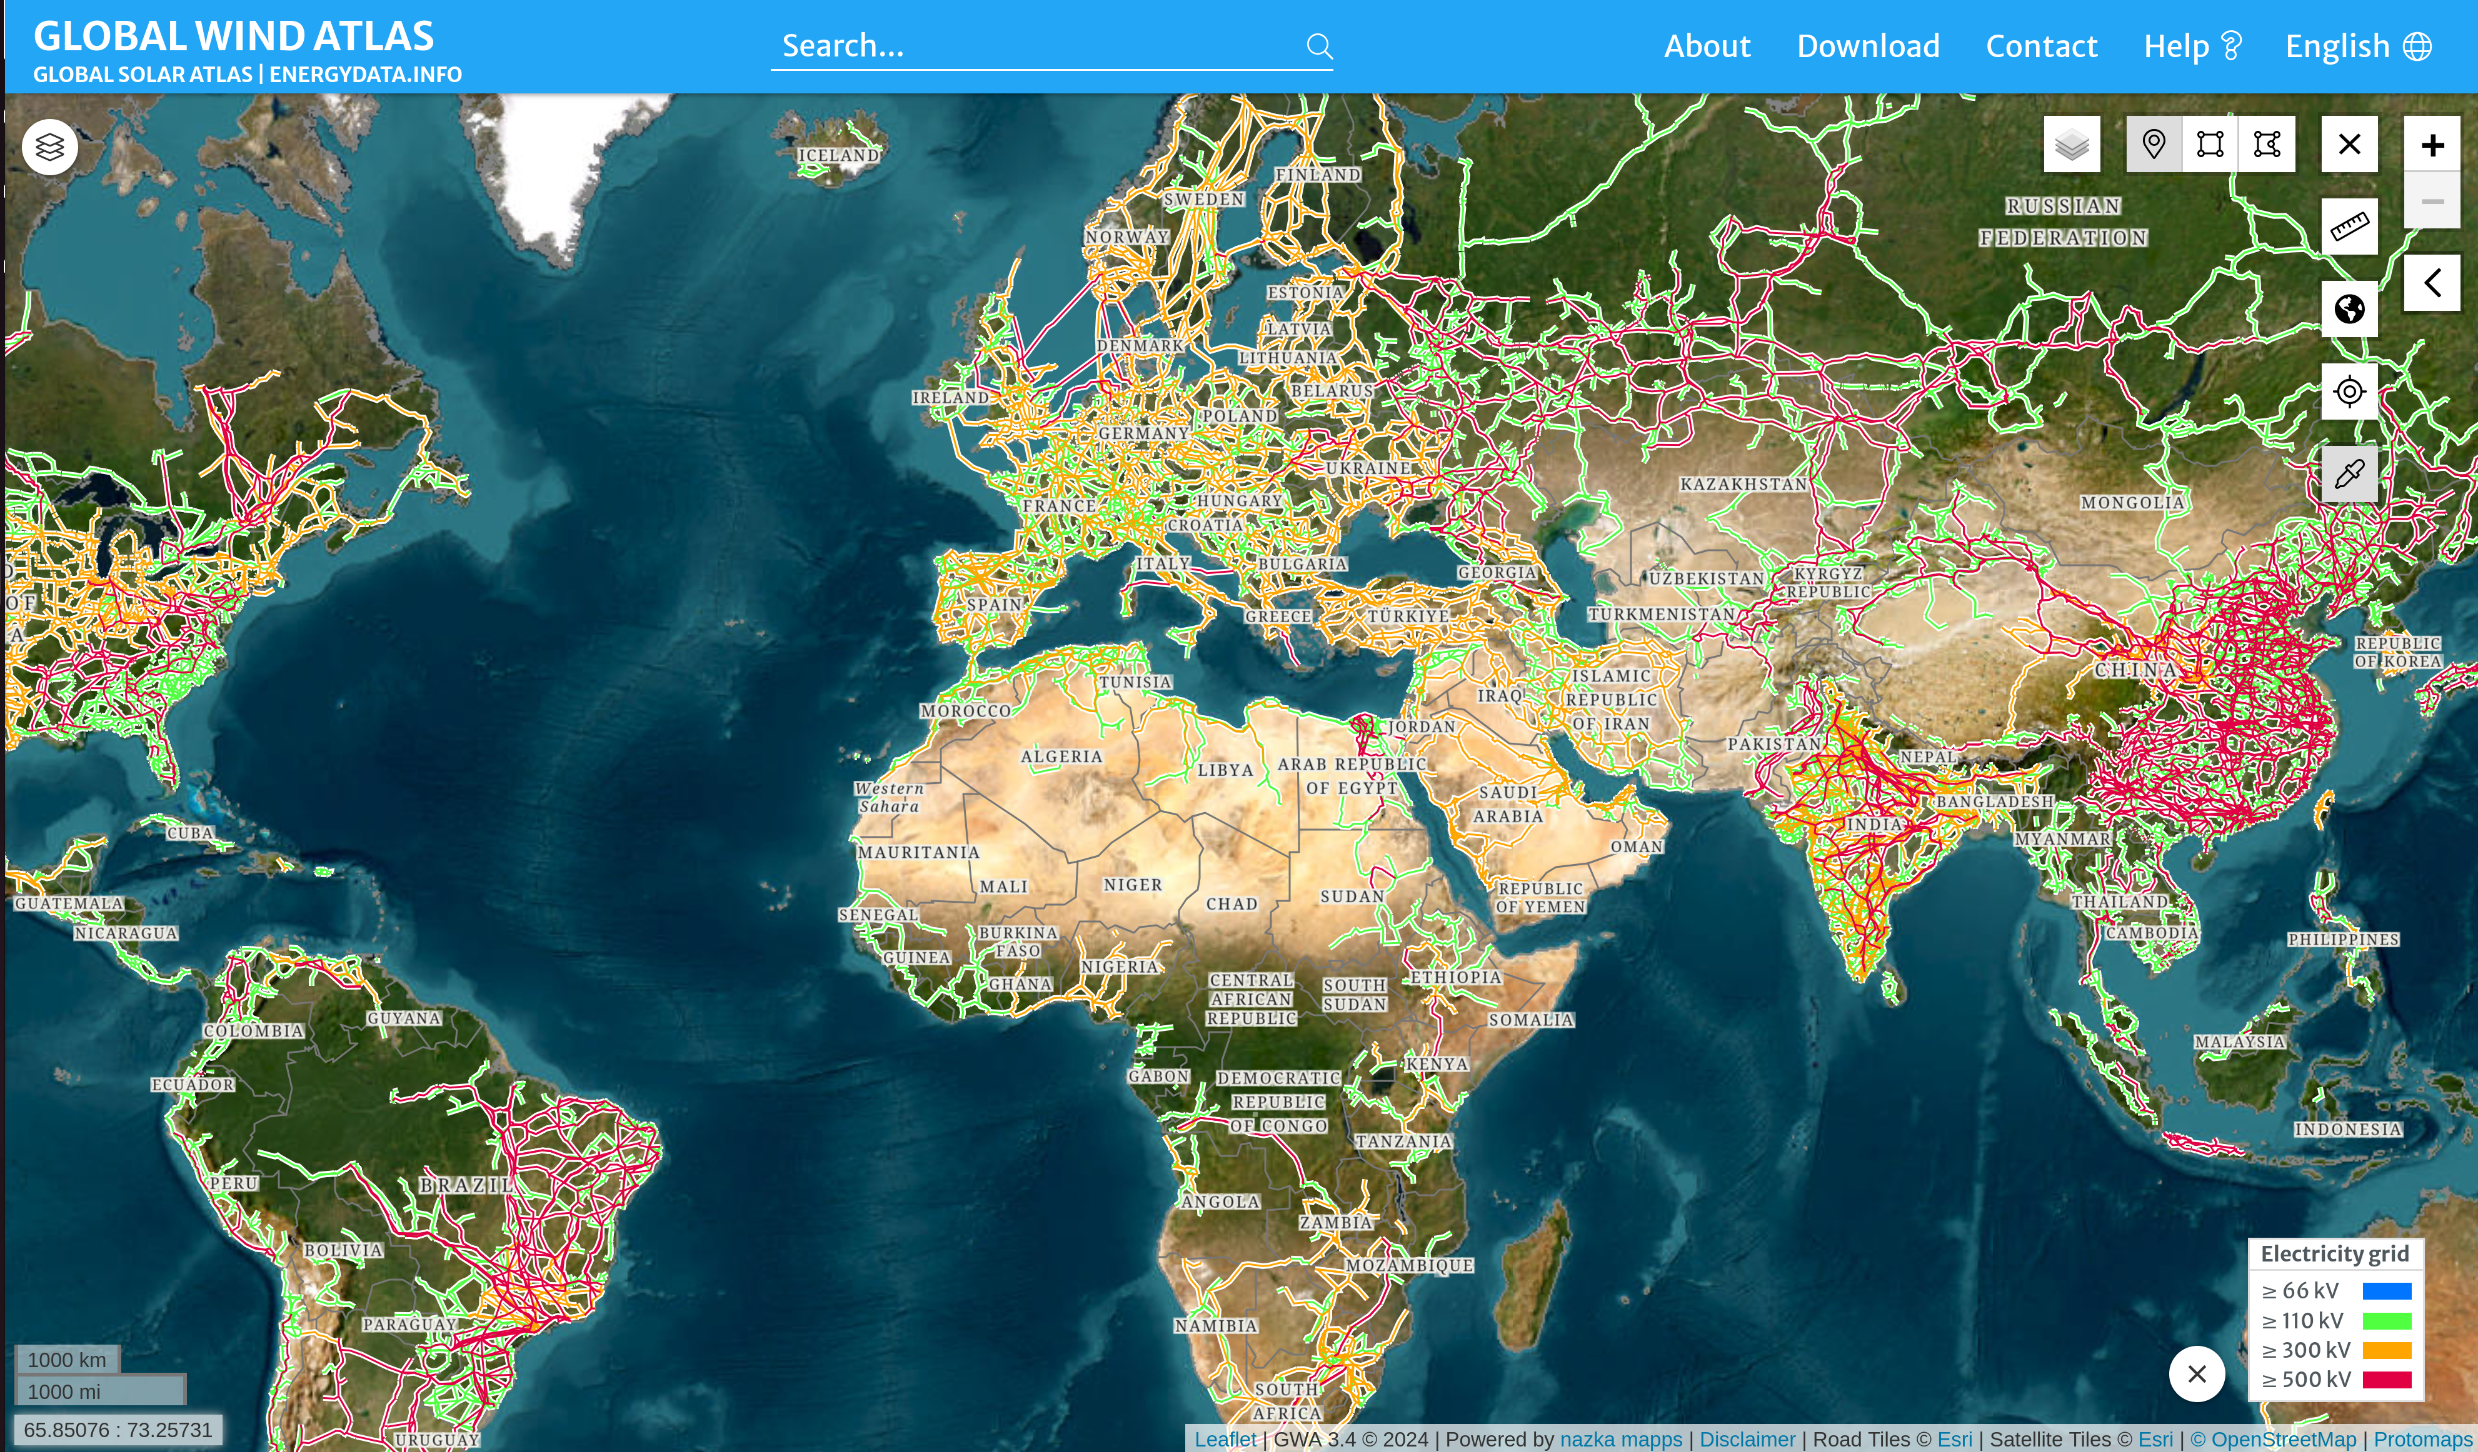Open the layers menu button at left
Viewport: 2478px width, 1452px height.
click(50, 147)
